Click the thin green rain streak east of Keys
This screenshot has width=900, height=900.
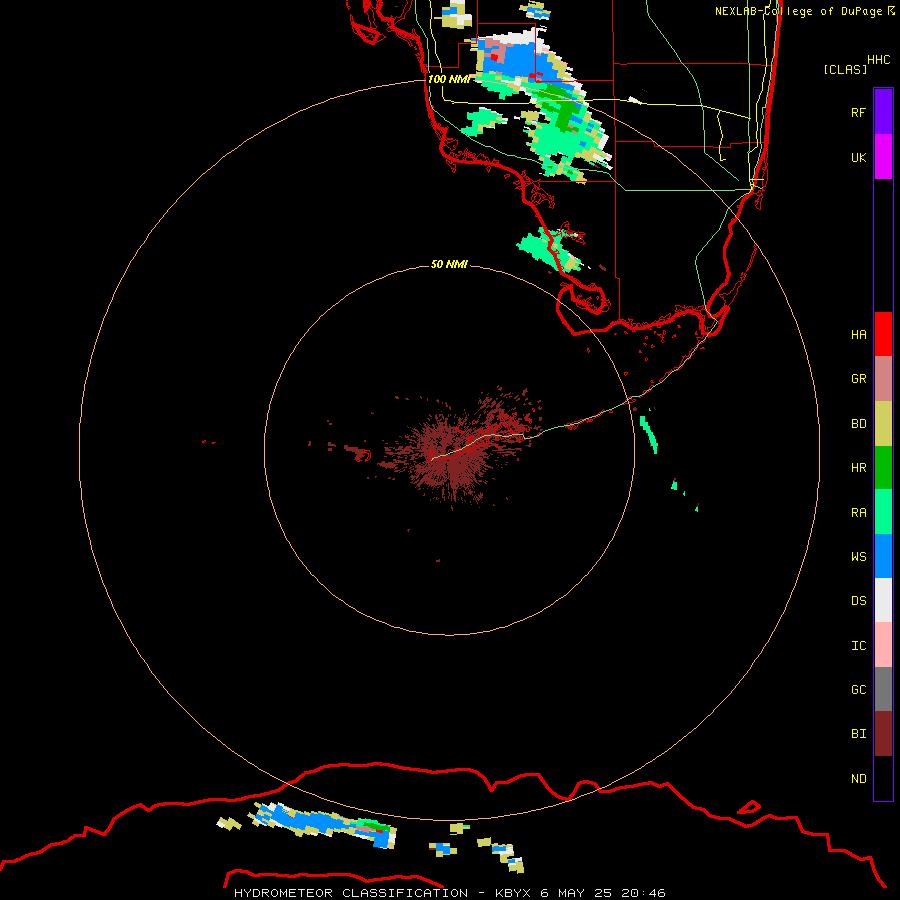coord(649,433)
